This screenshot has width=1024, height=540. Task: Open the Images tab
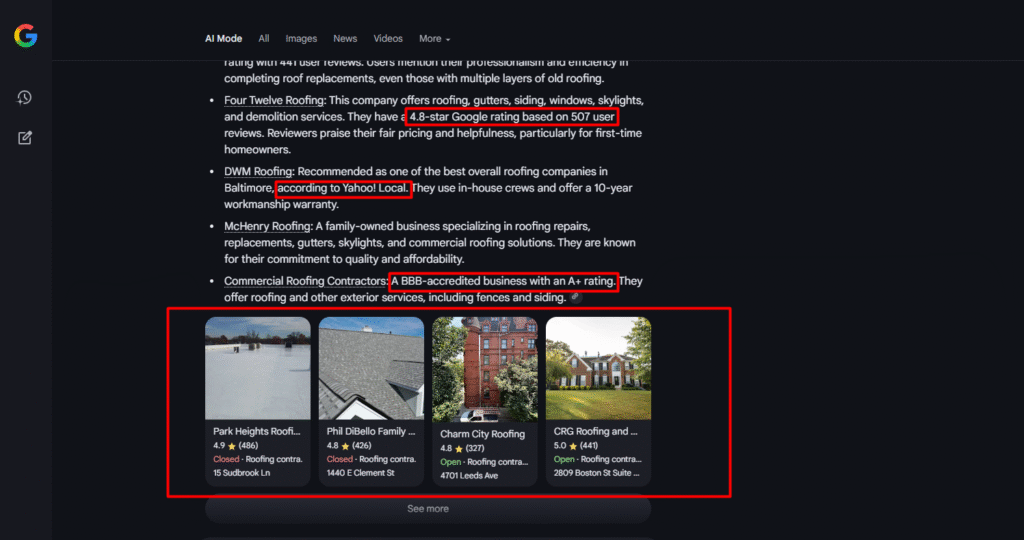(x=301, y=39)
